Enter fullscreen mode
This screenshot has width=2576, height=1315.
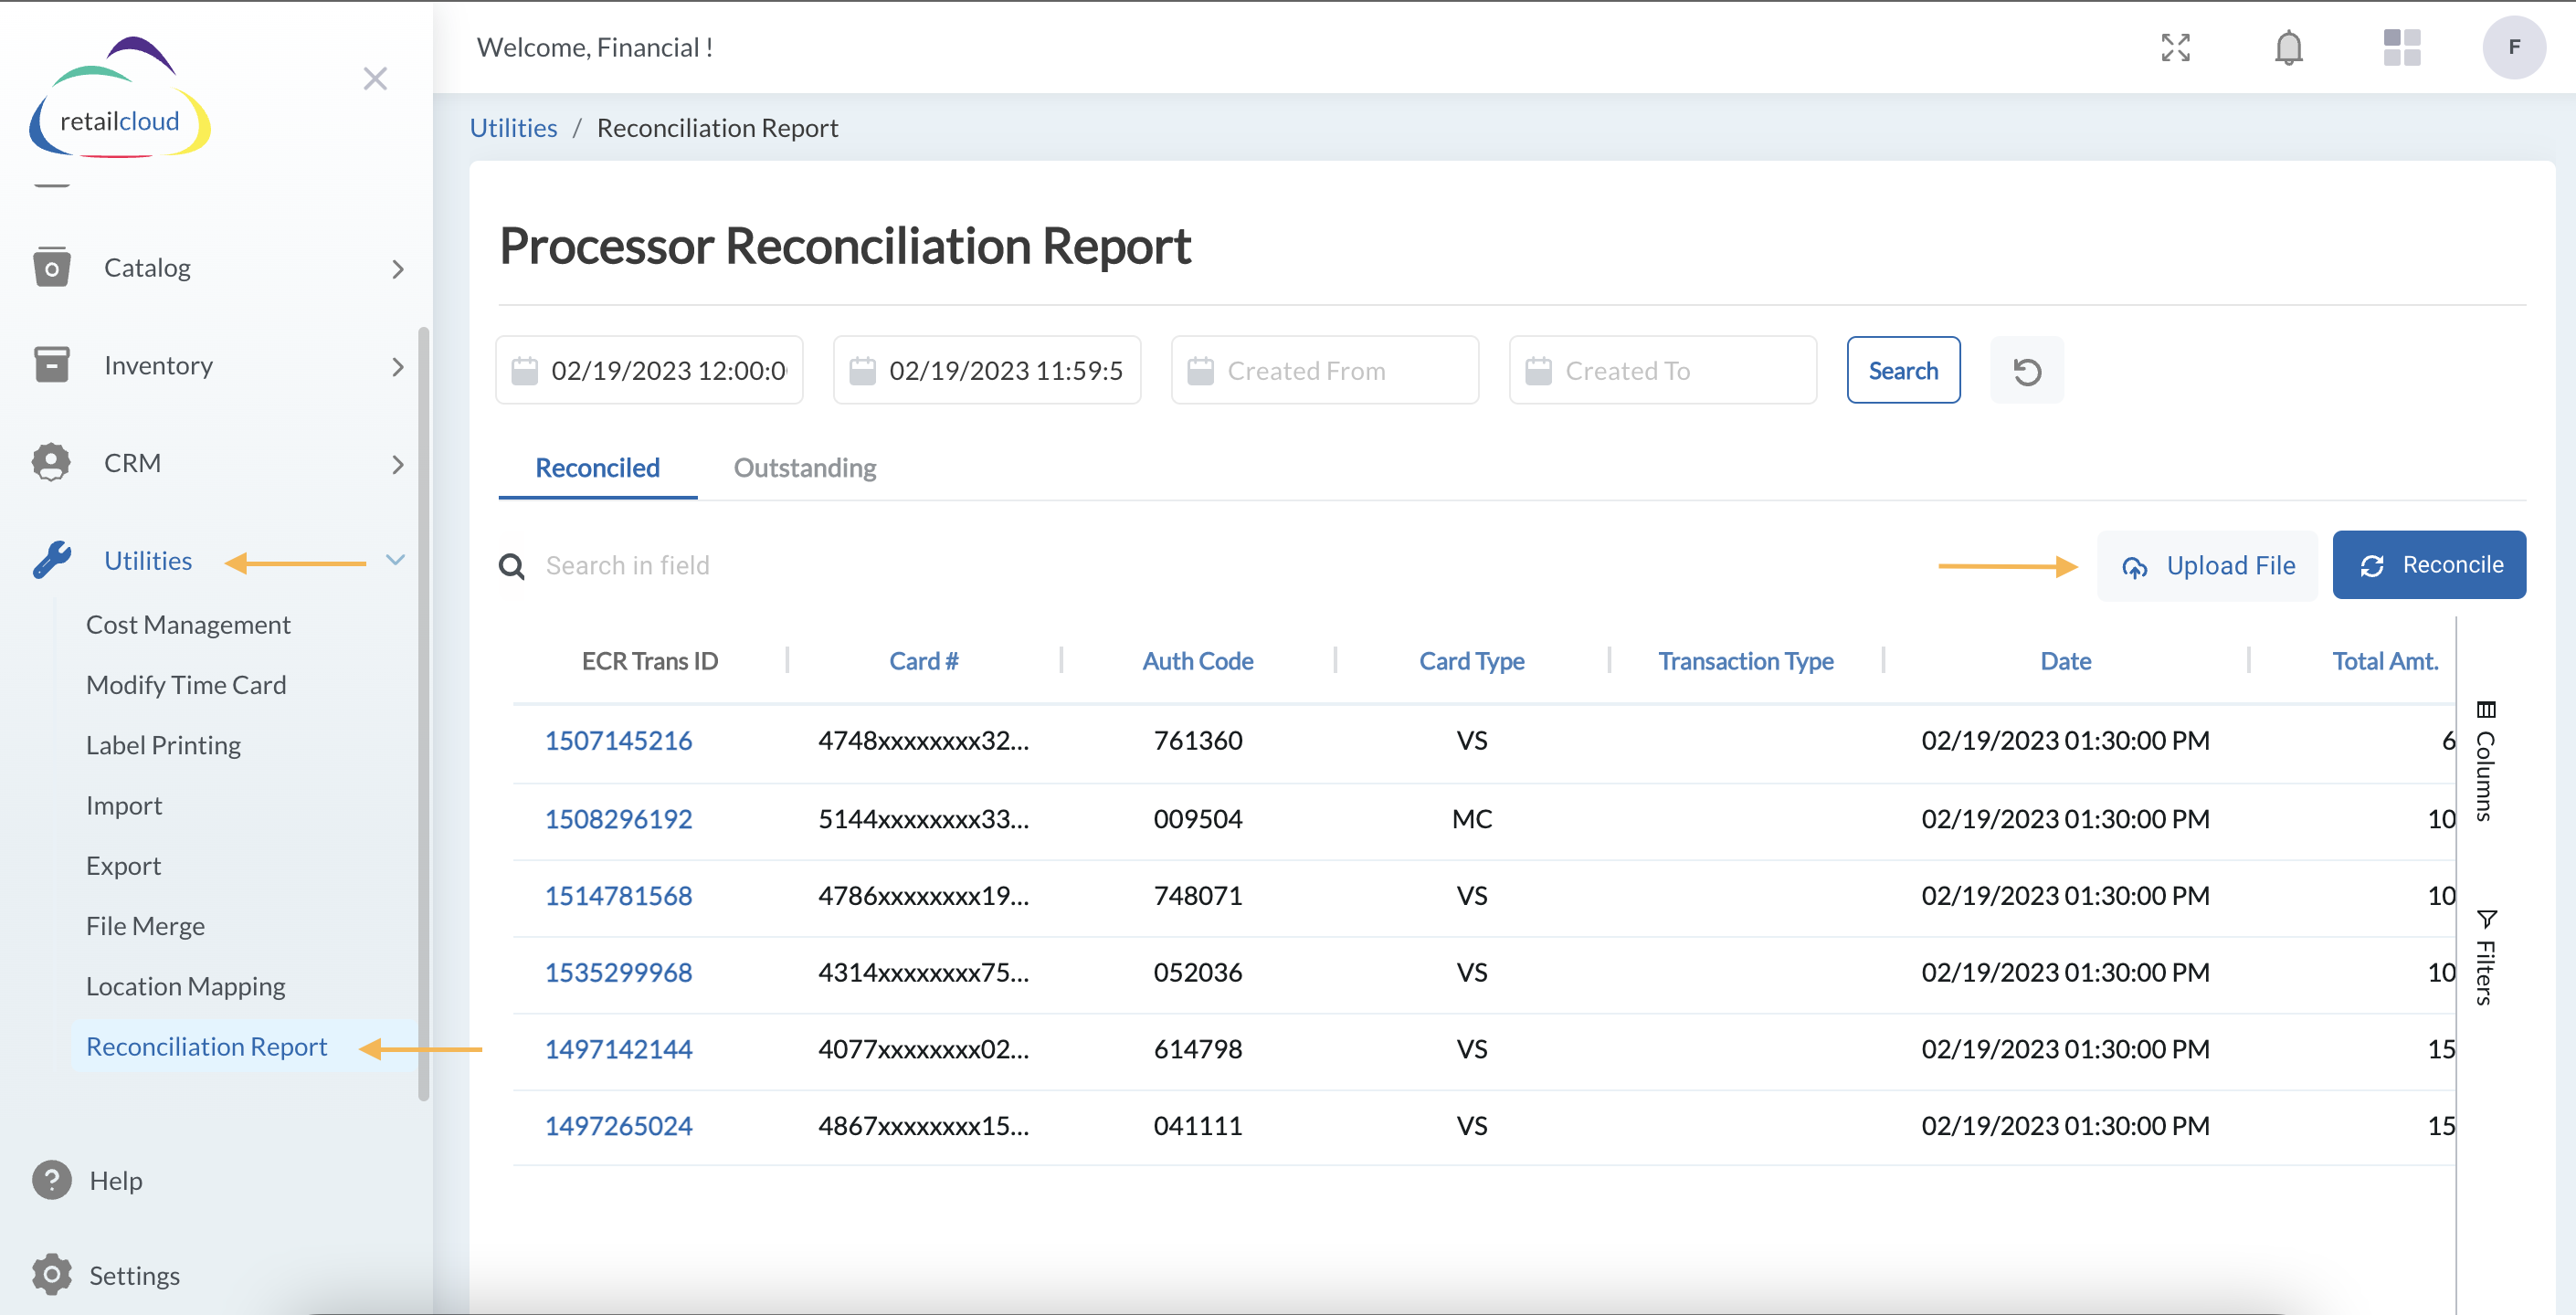click(2176, 47)
